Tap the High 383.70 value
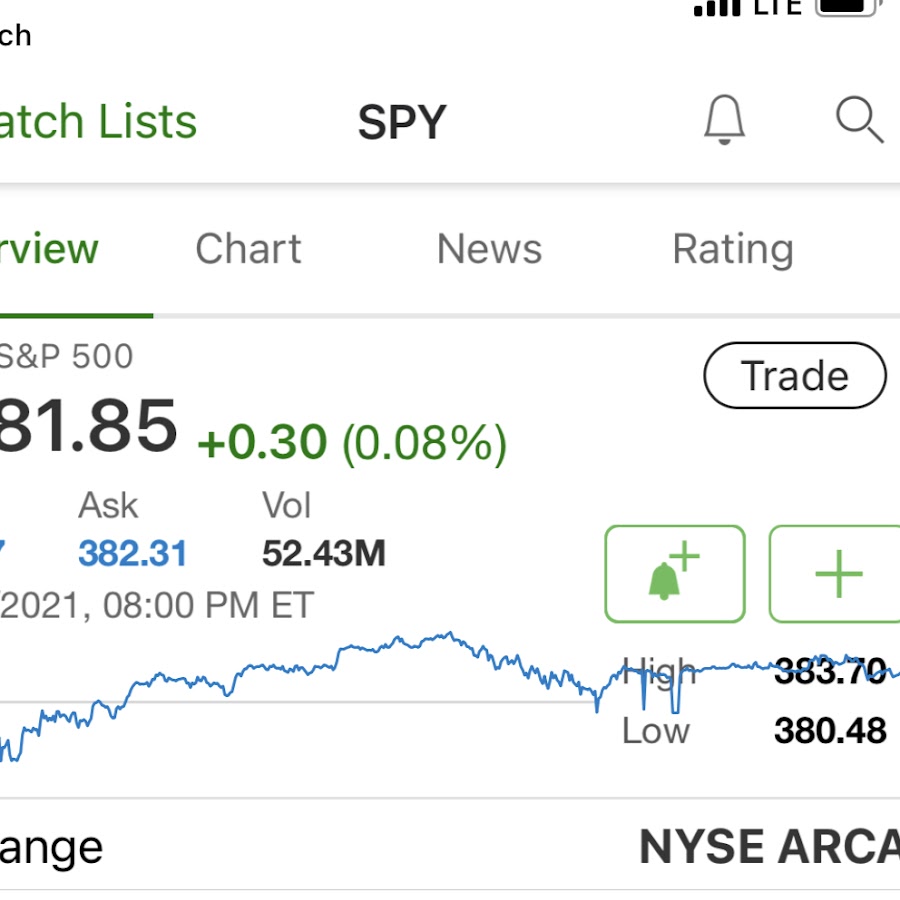900x900 pixels. coord(830,670)
